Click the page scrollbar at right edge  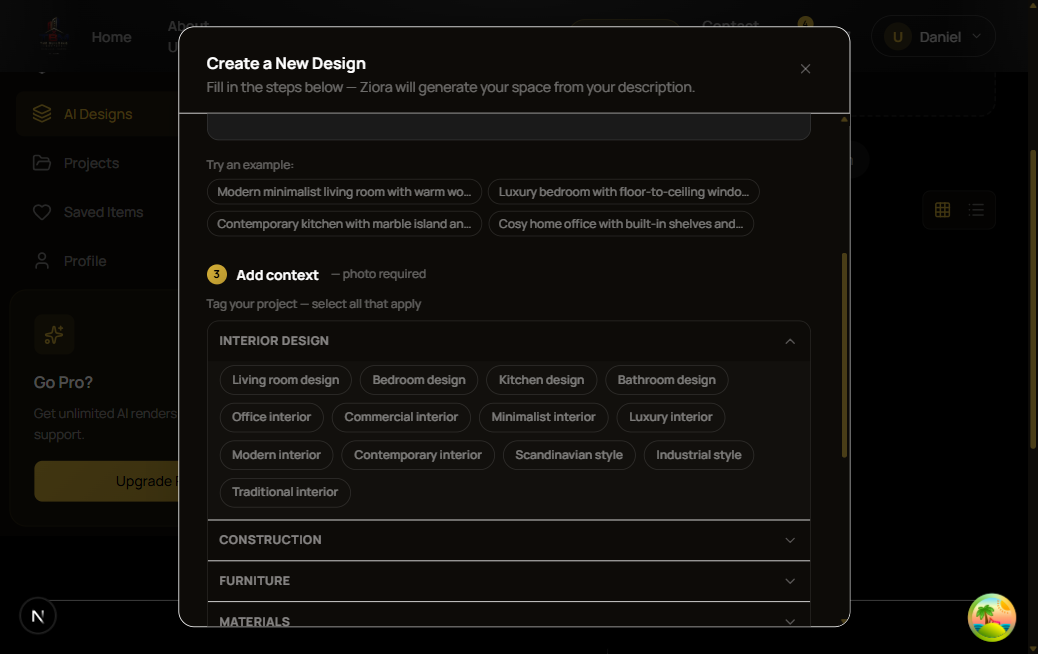tap(1033, 299)
